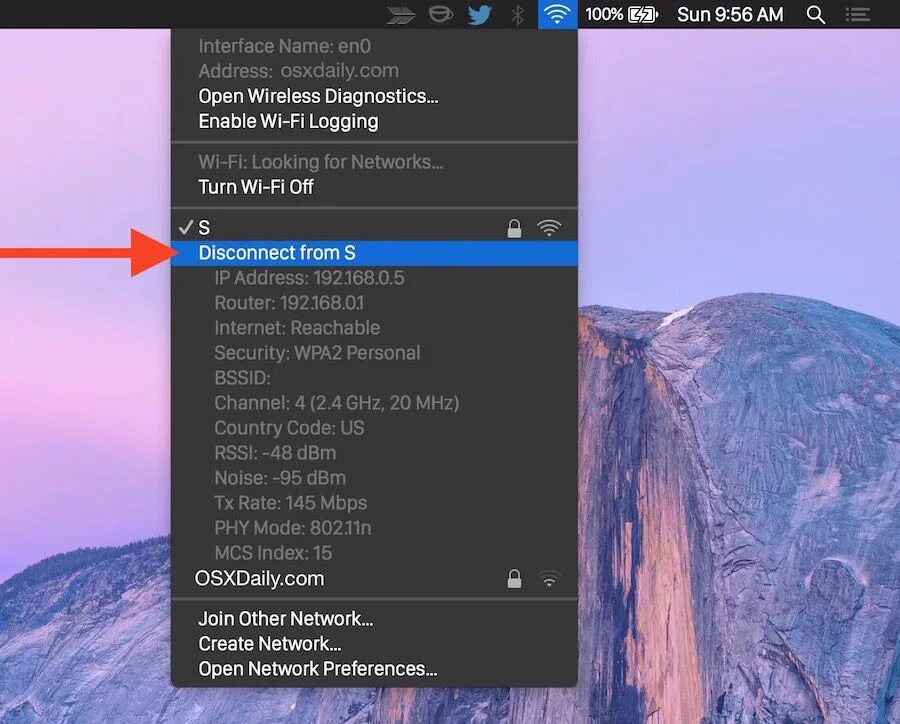This screenshot has width=900, height=724.
Task: Open Spotlight search magnifier icon
Action: tap(815, 14)
